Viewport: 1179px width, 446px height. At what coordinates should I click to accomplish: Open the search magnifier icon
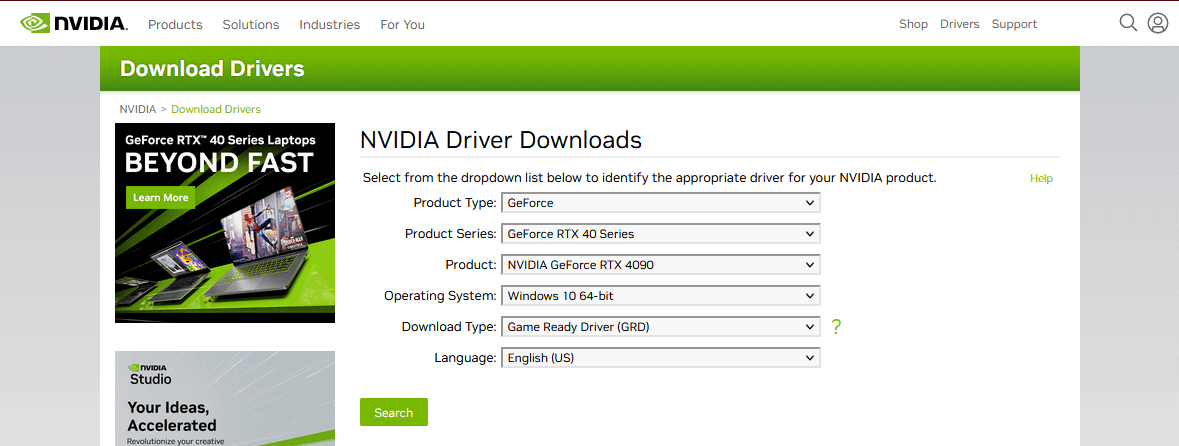pos(1128,23)
